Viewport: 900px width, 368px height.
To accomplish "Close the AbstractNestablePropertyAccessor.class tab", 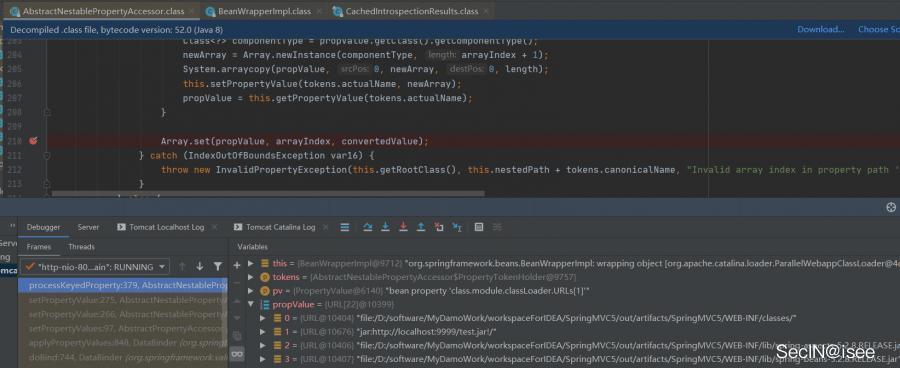I will pos(192,11).
